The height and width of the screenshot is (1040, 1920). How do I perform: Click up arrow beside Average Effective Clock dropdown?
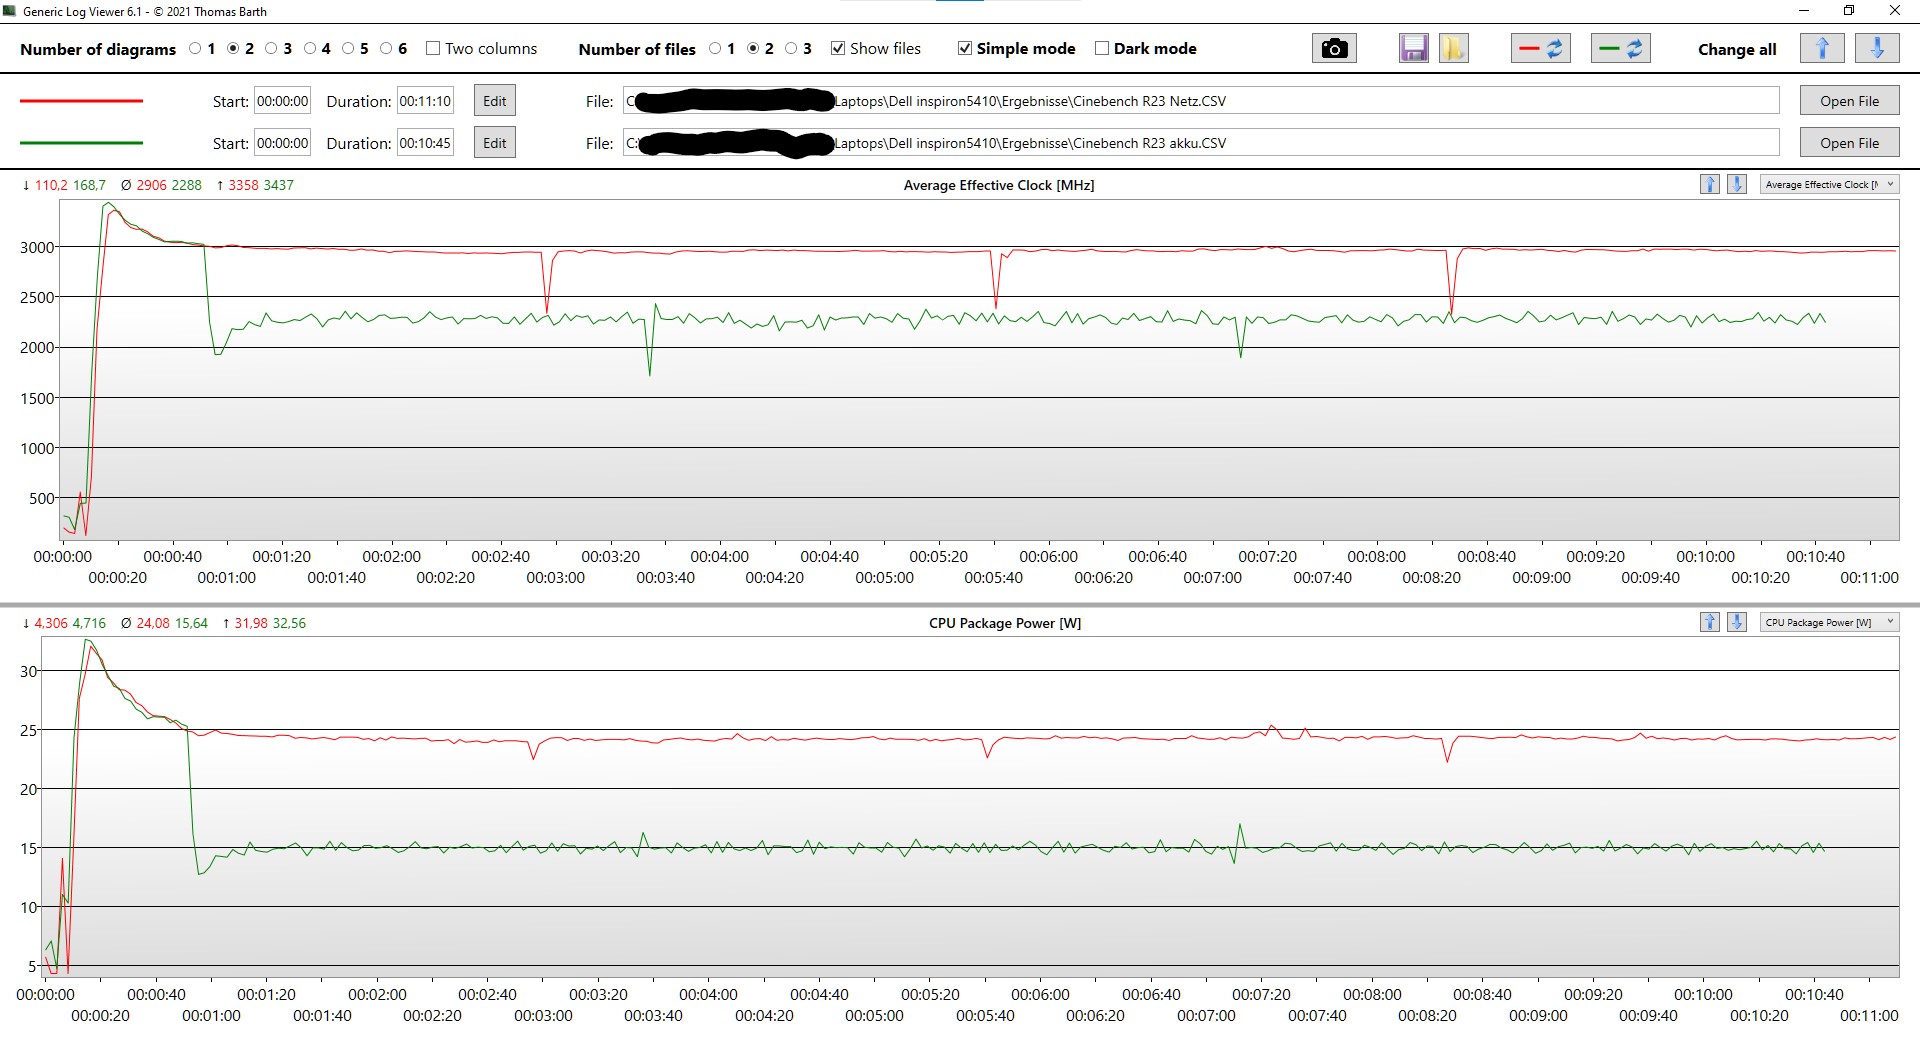(1710, 184)
